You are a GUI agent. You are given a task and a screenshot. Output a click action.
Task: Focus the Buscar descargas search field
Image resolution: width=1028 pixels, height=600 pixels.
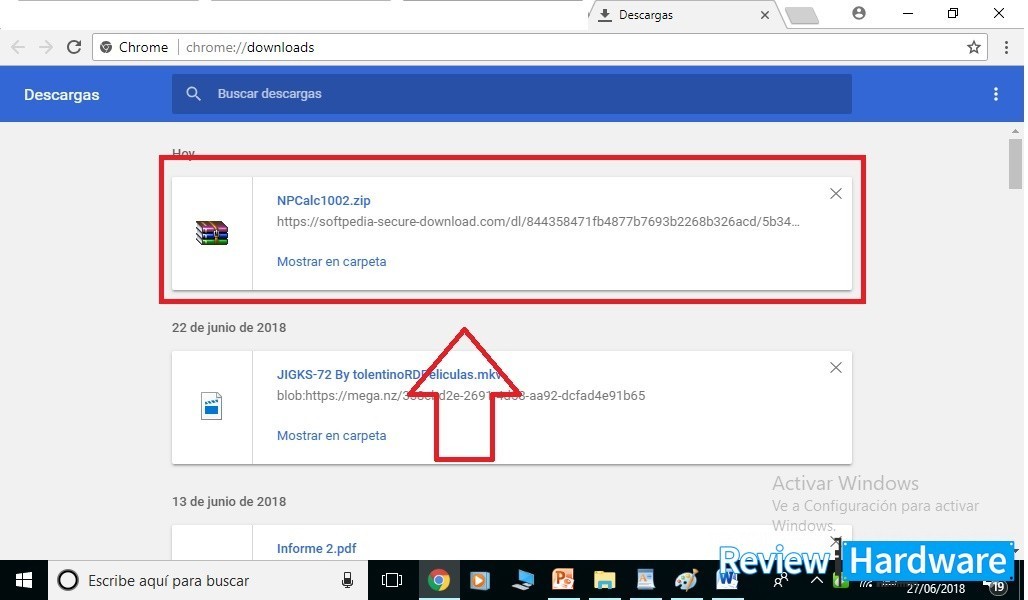512,94
